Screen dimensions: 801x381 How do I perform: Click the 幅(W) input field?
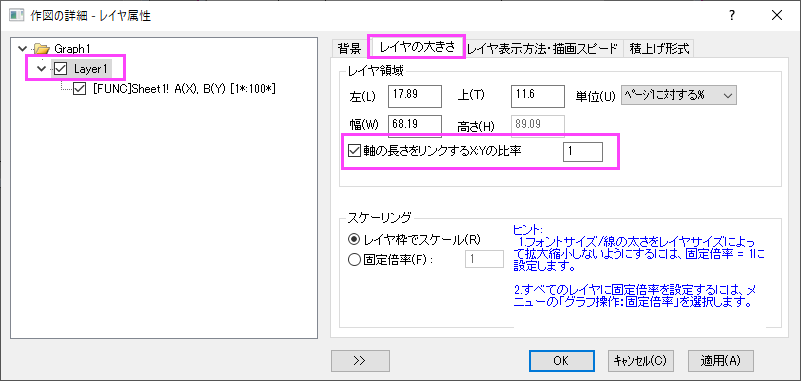[414, 126]
